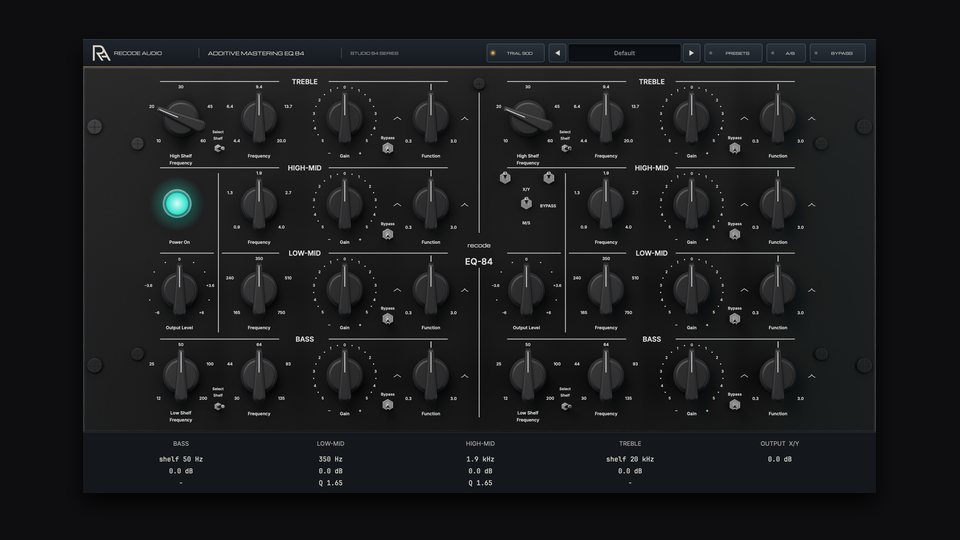Click right channel Low Shelf Frequency knob

(x=528, y=375)
